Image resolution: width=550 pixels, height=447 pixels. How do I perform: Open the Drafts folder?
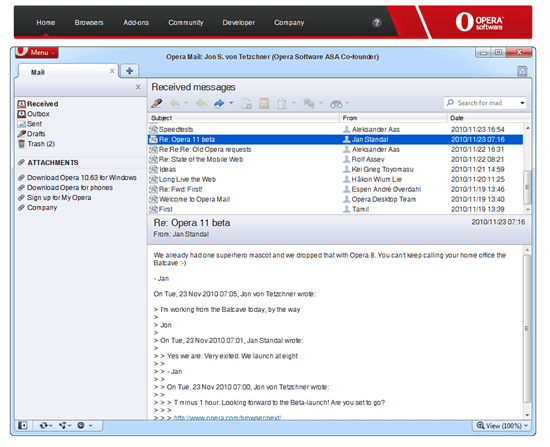click(32, 134)
